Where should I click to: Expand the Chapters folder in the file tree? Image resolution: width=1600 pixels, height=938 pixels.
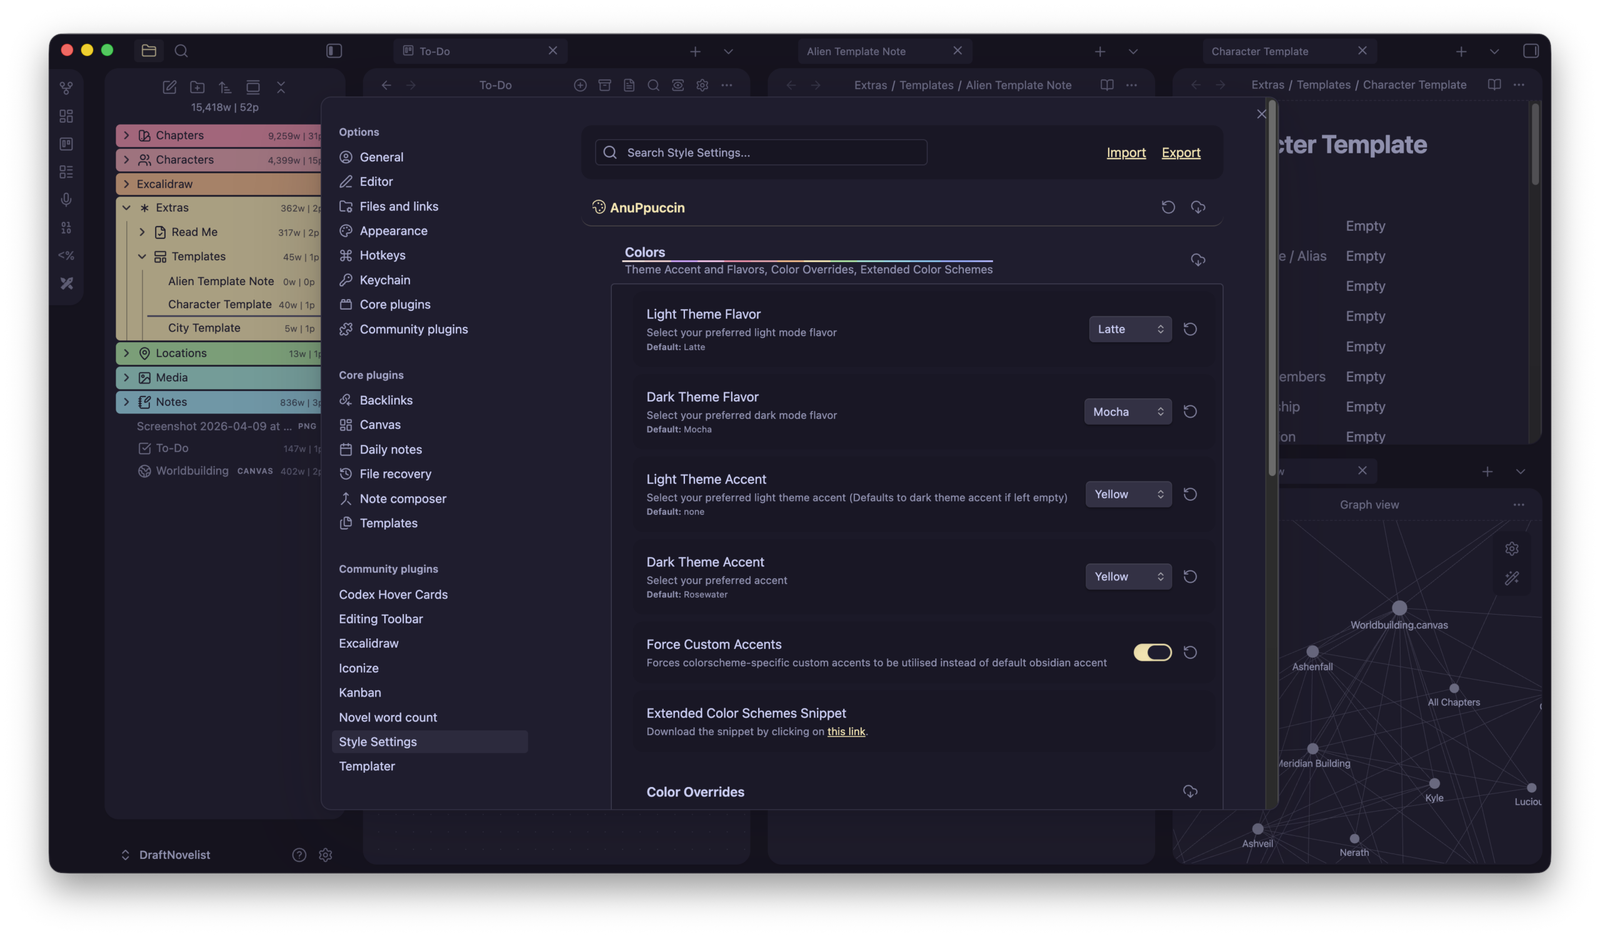click(127, 135)
